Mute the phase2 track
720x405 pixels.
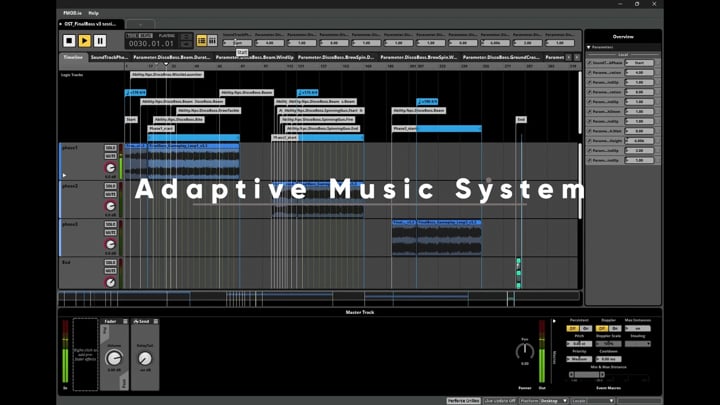(110, 193)
